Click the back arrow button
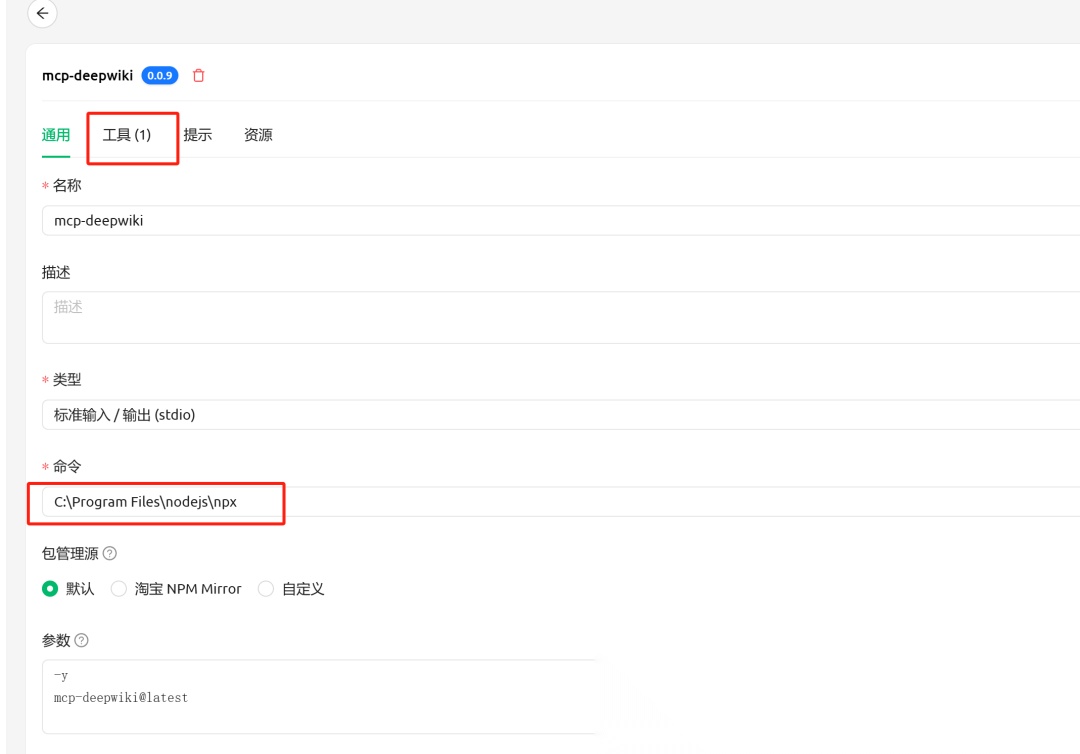 [x=42, y=13]
